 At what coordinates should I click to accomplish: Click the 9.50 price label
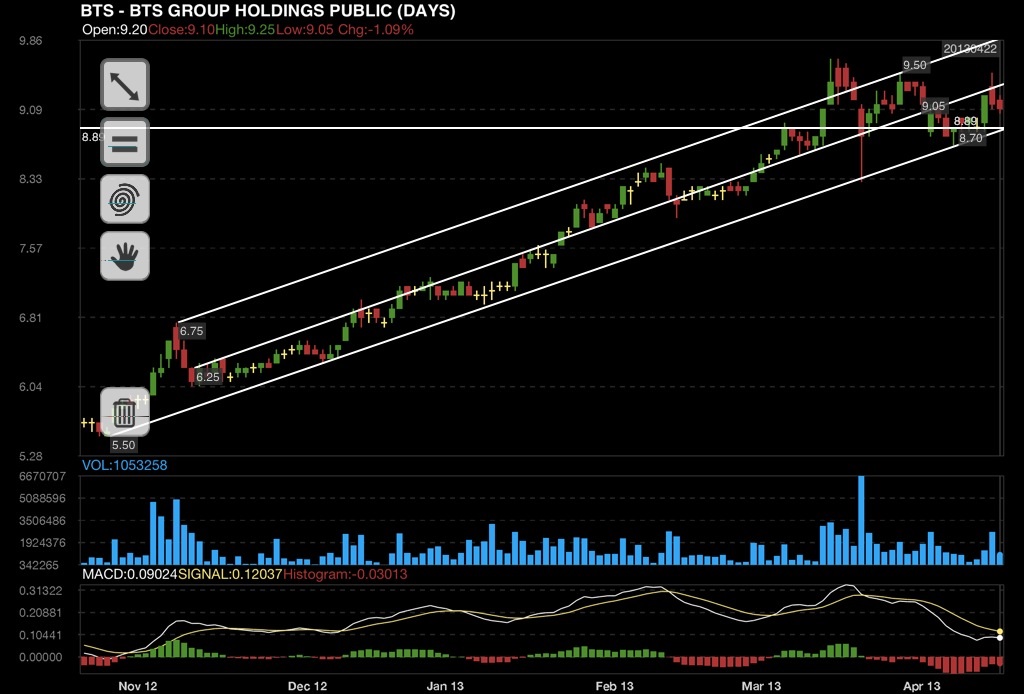coord(914,65)
